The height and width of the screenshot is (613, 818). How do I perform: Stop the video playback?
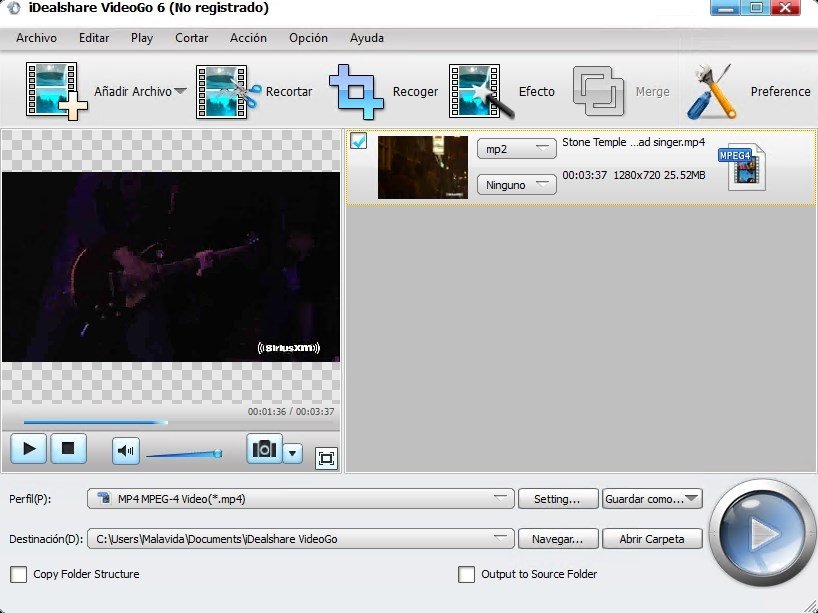point(68,449)
